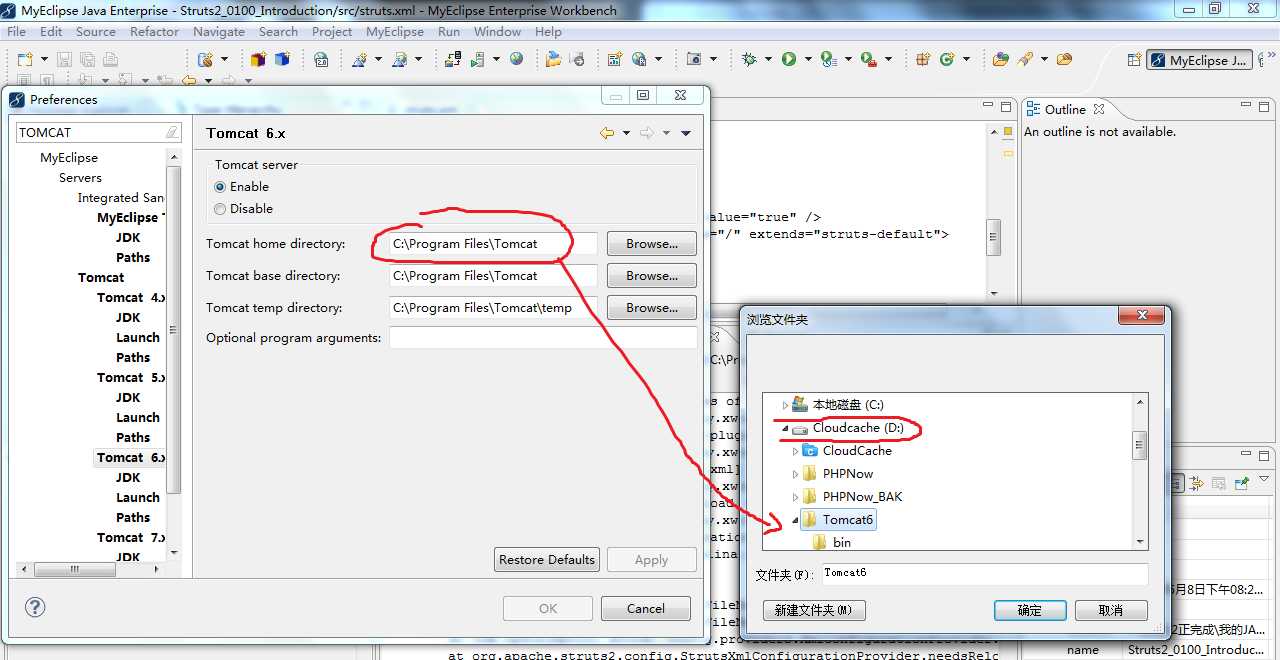1280x660 pixels.
Task: Open the Window menu
Action: point(497,31)
